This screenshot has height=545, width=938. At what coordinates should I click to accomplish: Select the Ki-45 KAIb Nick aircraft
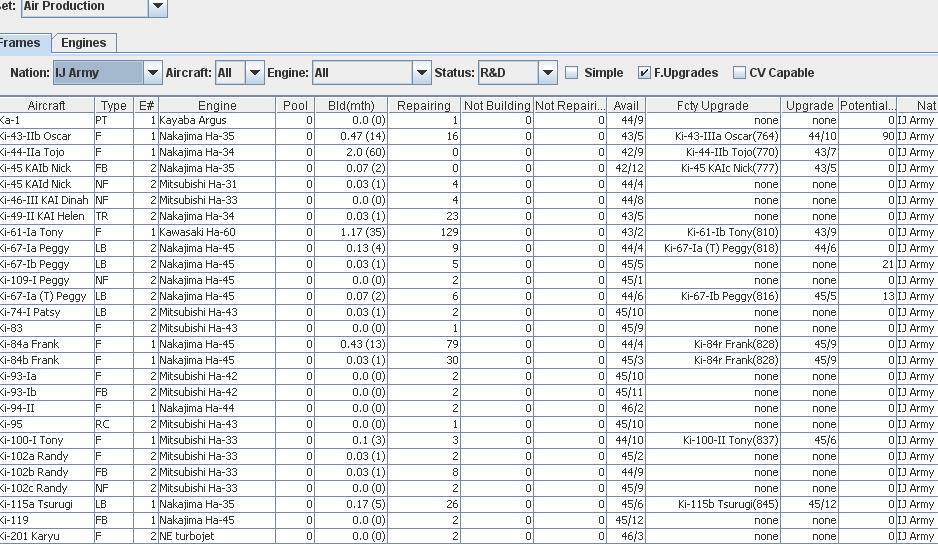[47, 169]
